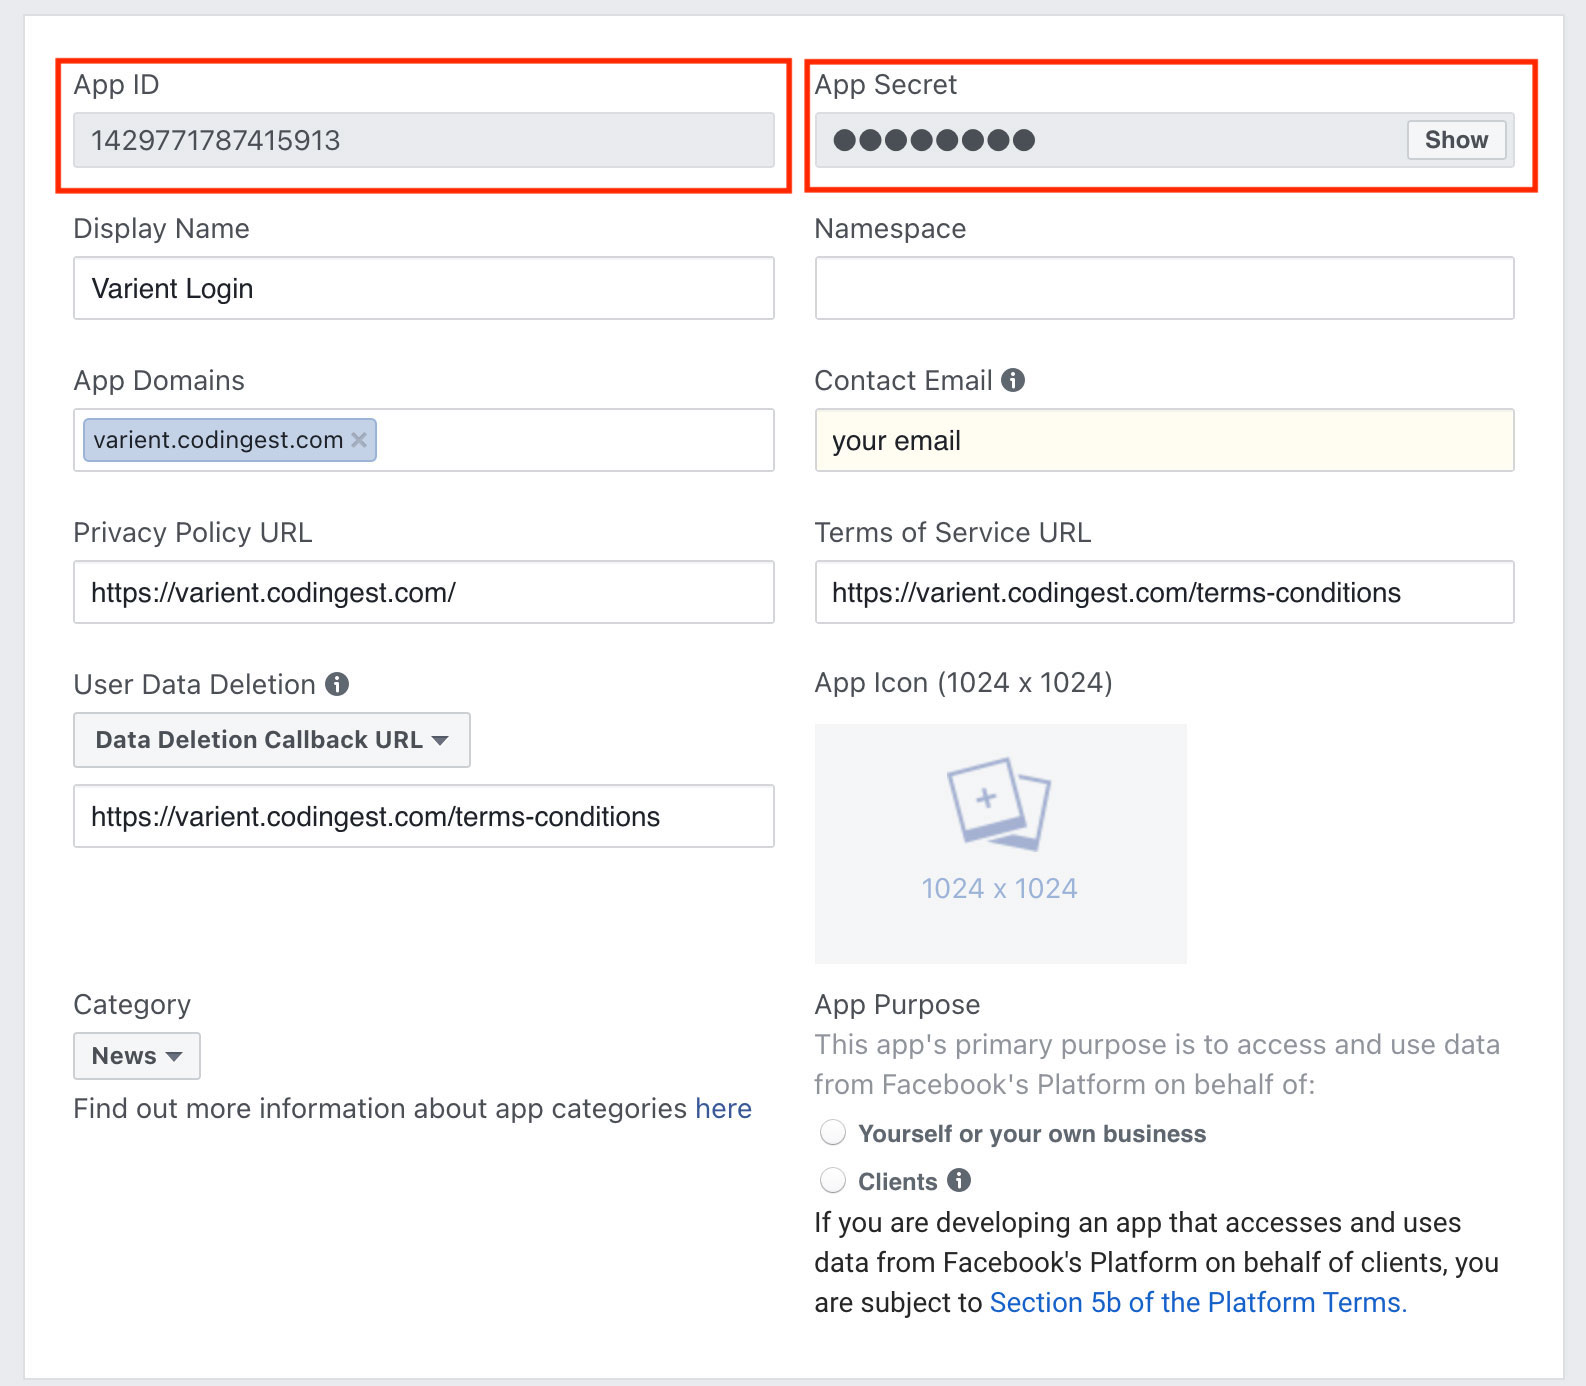Screen dimensions: 1586x1386
Task: Remove the varient.codingest.com domain tag
Action: click(359, 440)
